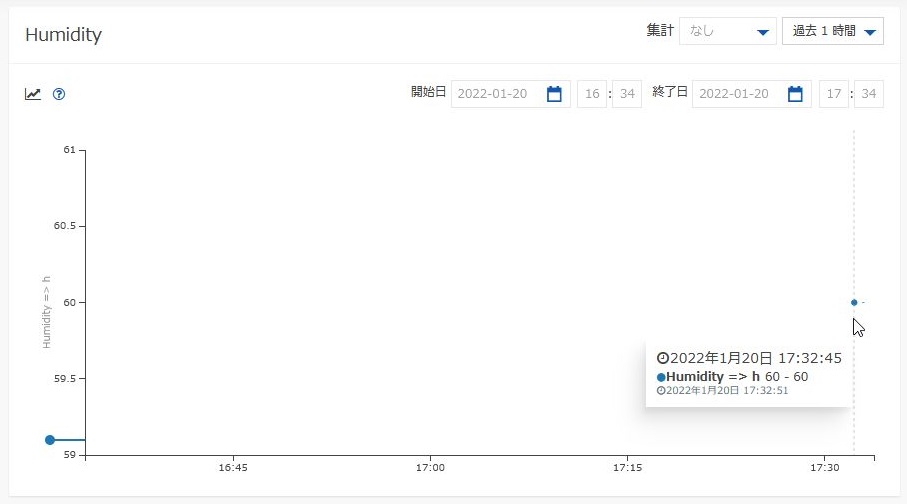Screen dimensions: 907x504
Task: Click the line chart icon
Action: (x=33, y=94)
